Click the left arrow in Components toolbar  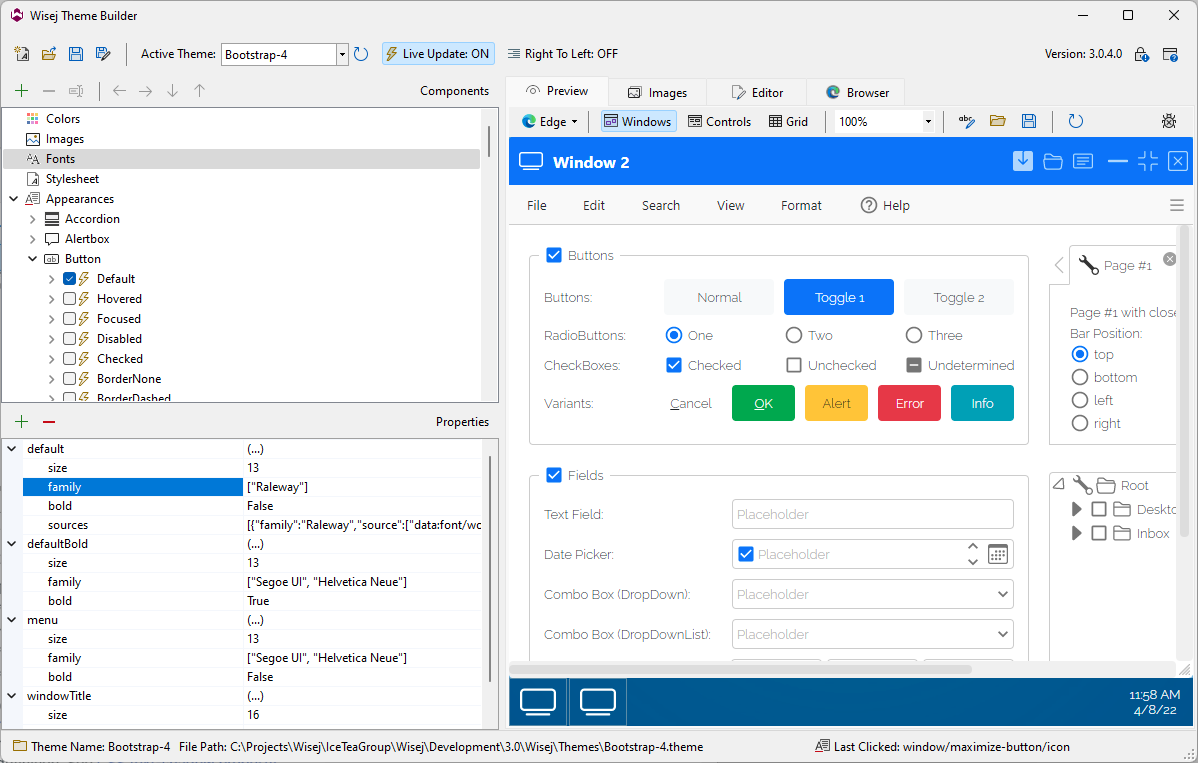[x=119, y=91]
